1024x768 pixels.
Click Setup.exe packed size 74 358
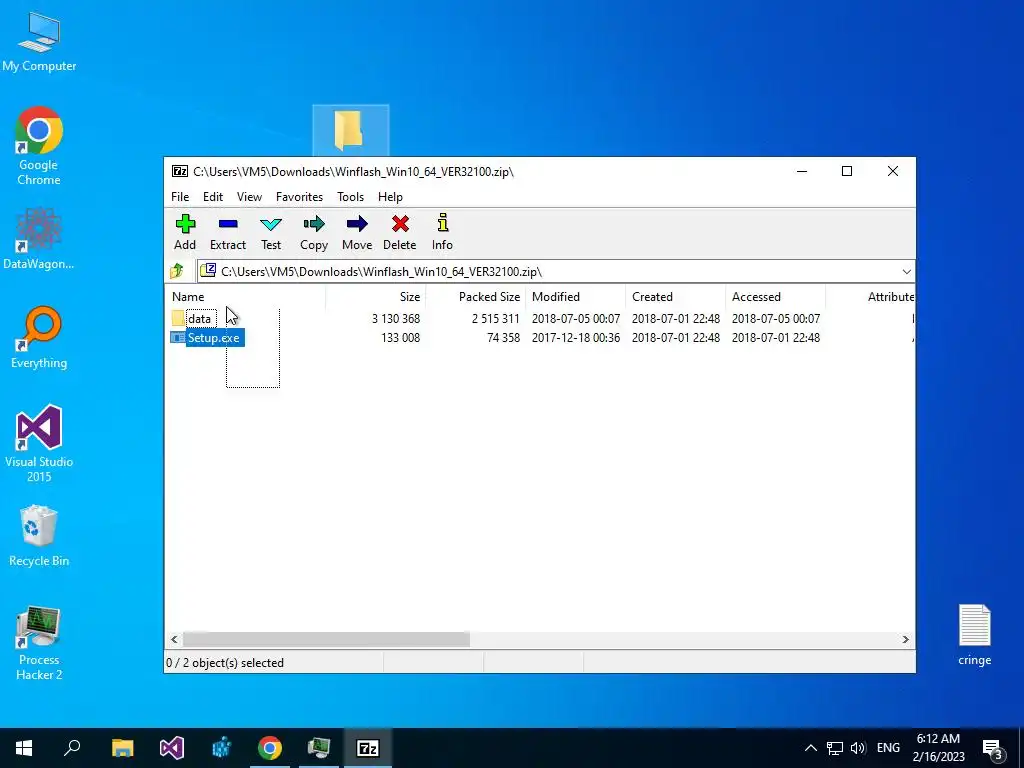coord(503,338)
